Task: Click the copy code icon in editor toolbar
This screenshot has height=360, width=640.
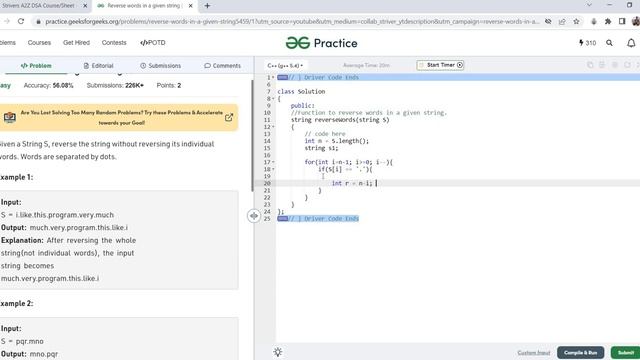Action: coord(590,65)
